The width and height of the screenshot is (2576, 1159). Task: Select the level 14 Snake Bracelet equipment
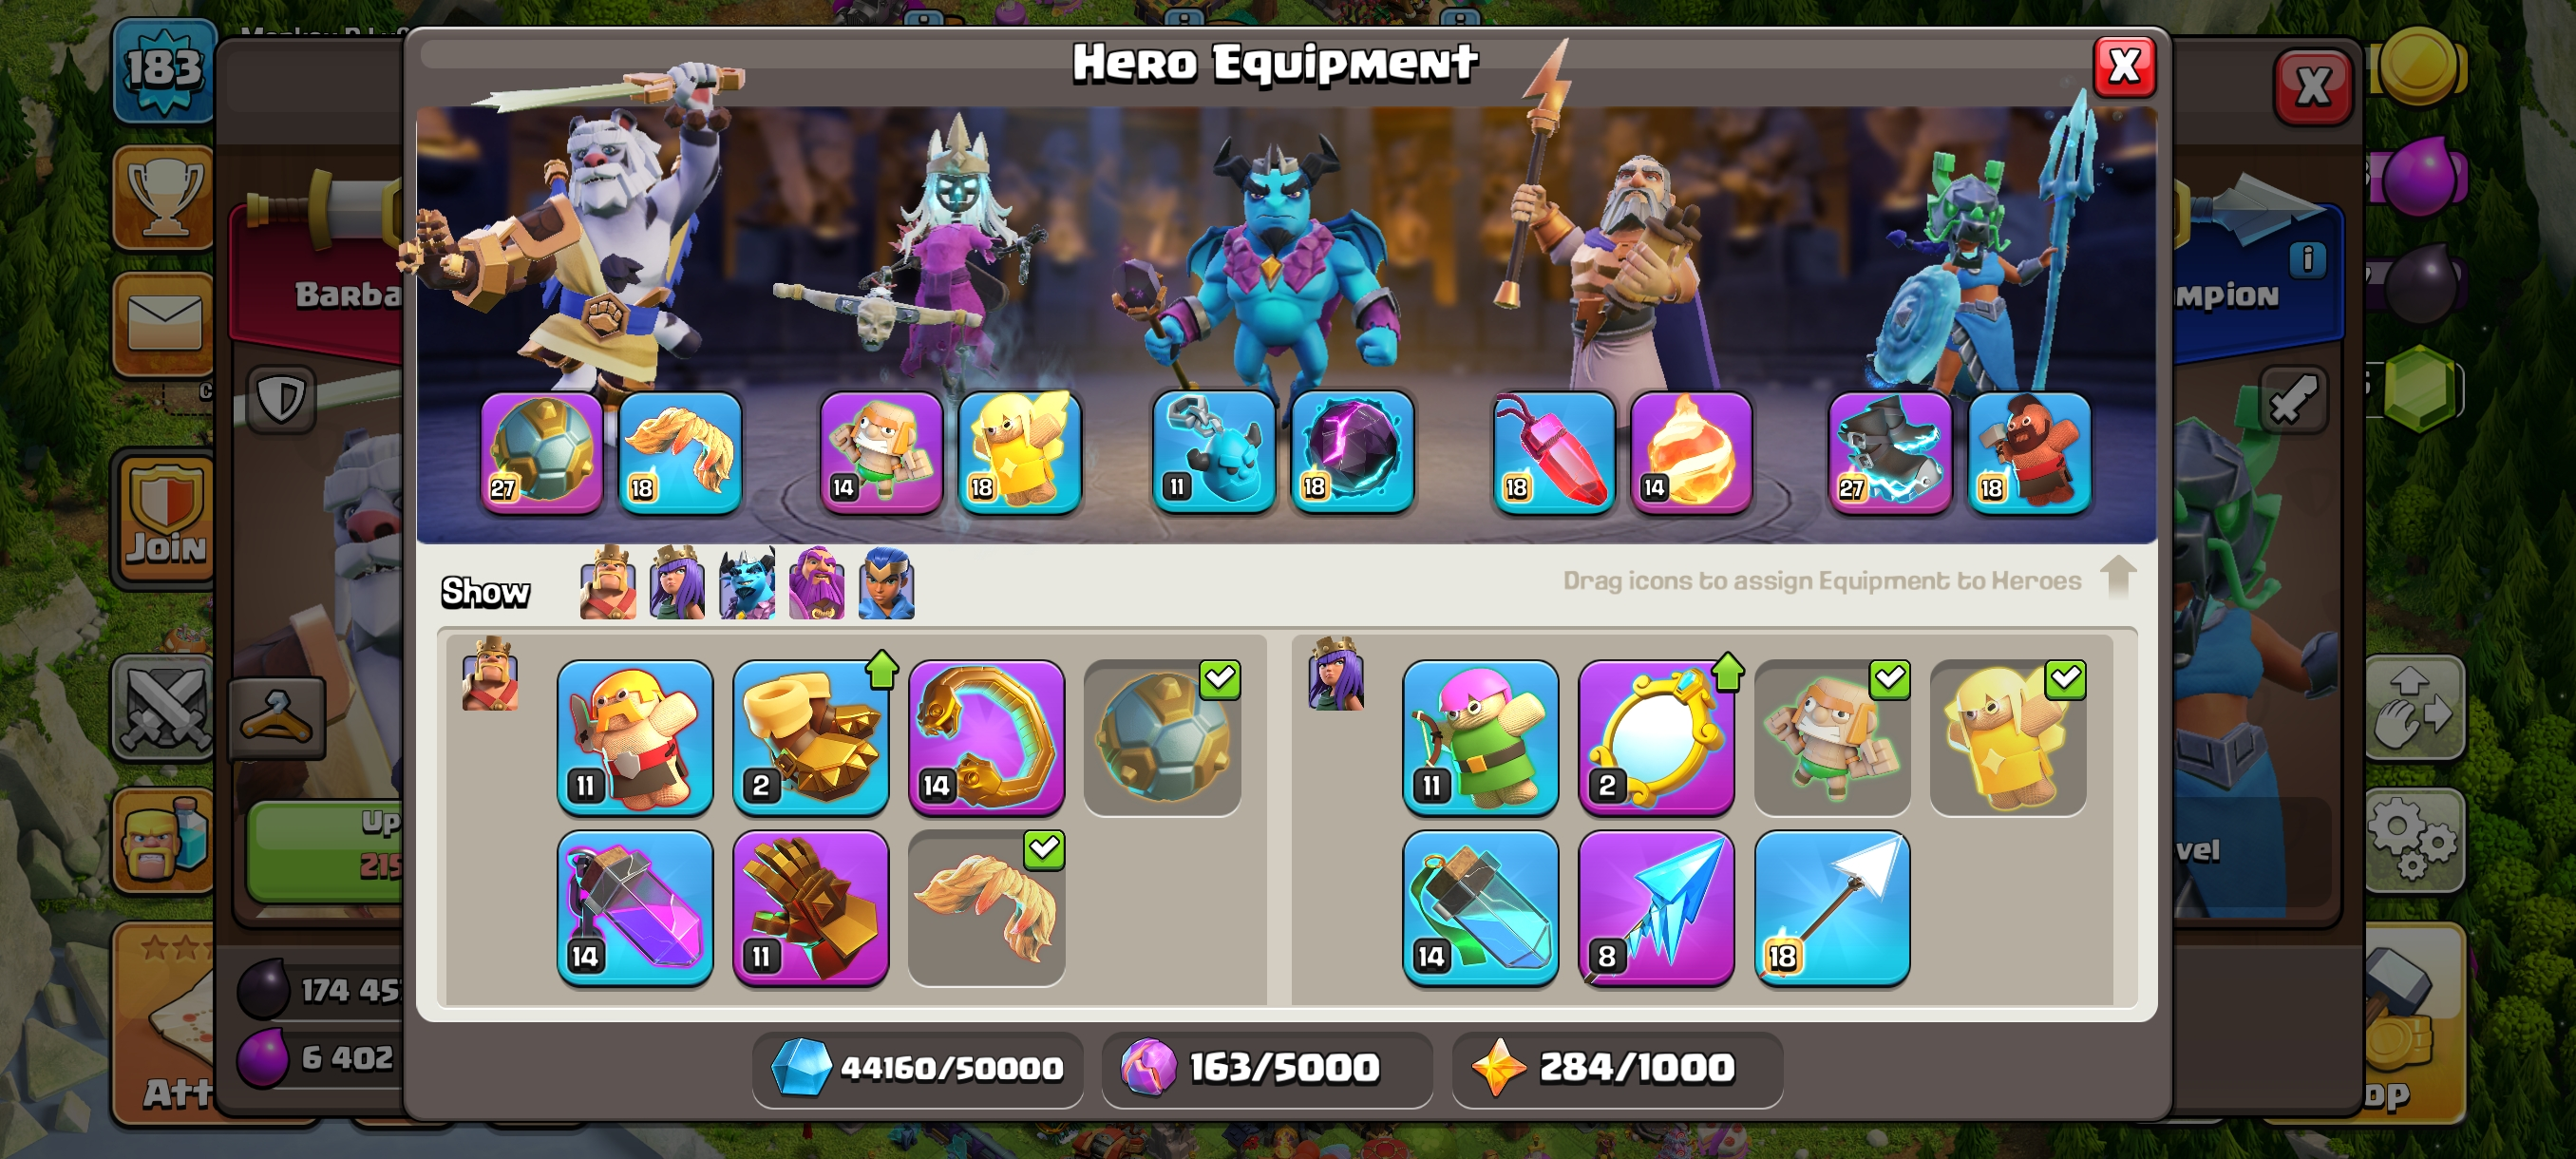(x=986, y=737)
